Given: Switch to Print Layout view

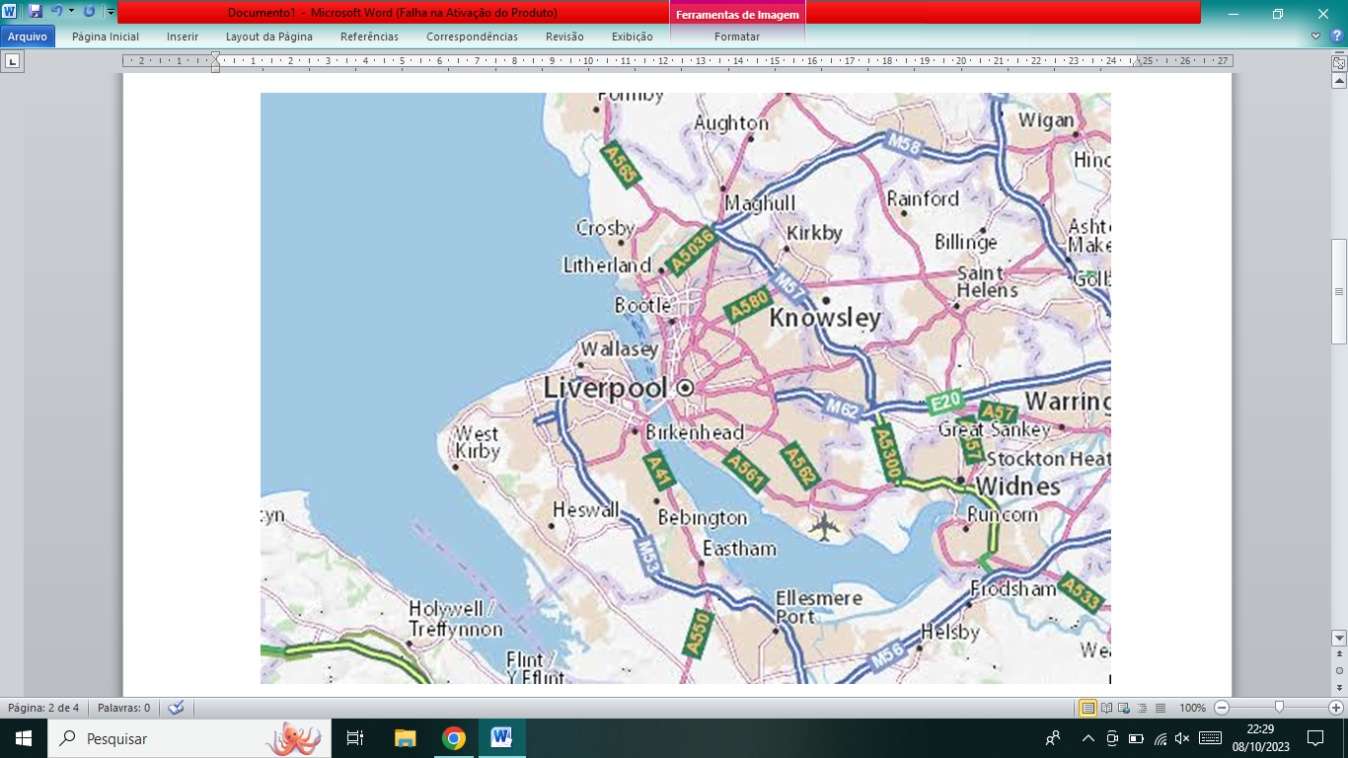Looking at the screenshot, I should pos(1088,708).
